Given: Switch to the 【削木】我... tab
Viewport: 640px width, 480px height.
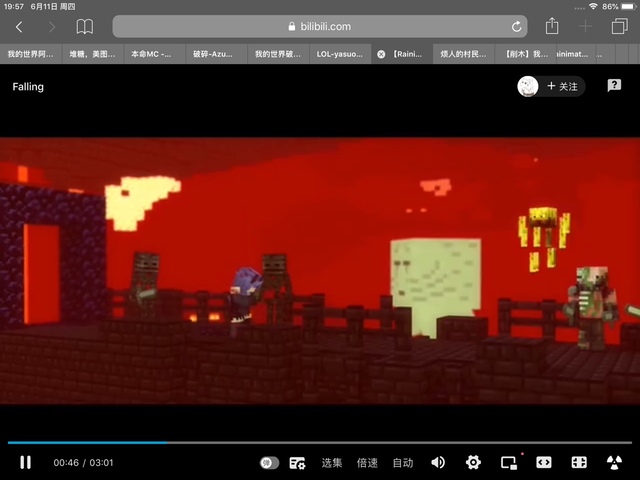Looking at the screenshot, I should pos(526,54).
